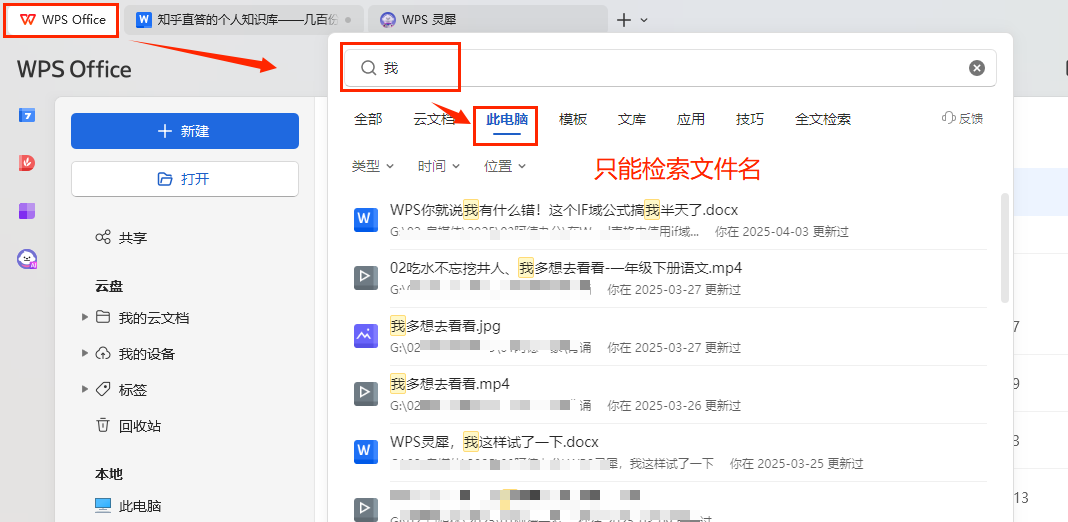Select the 云文档 search tab
1068x522 pixels.
point(434,119)
